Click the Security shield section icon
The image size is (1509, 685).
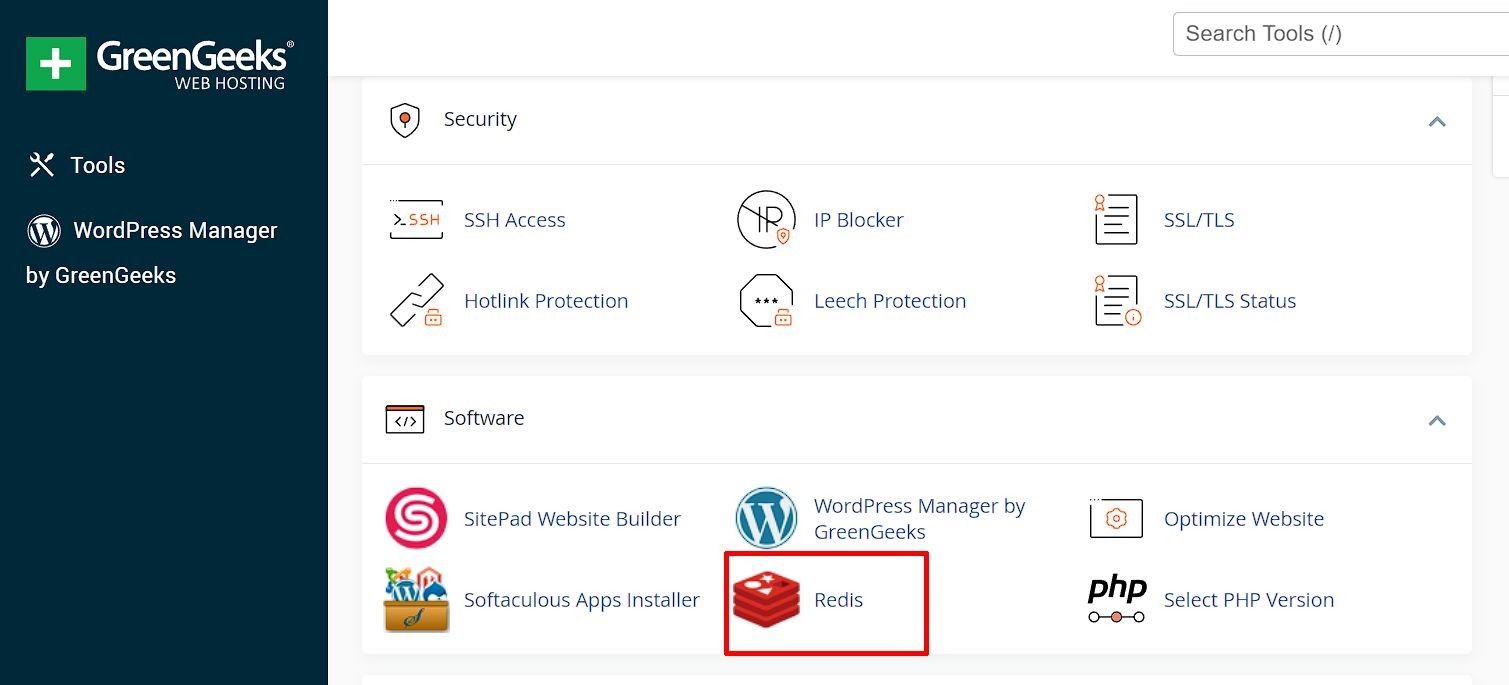[404, 120]
